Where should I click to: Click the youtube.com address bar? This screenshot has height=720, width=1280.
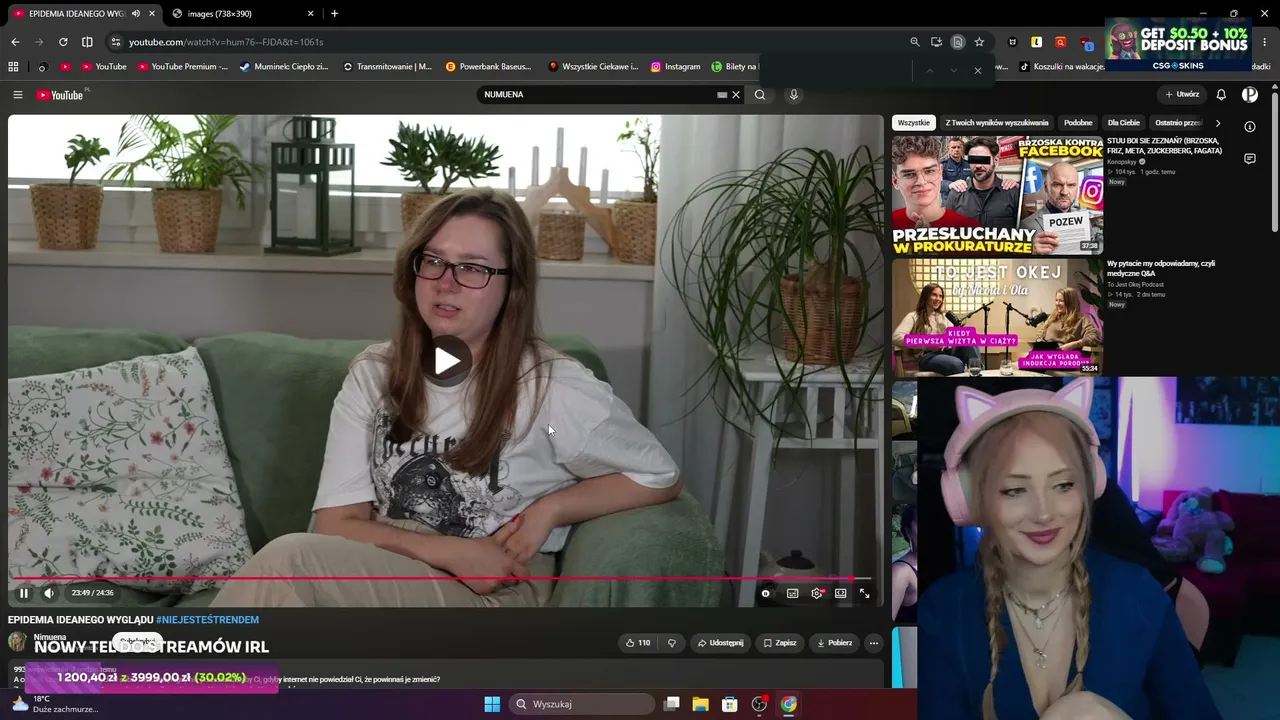point(500,42)
